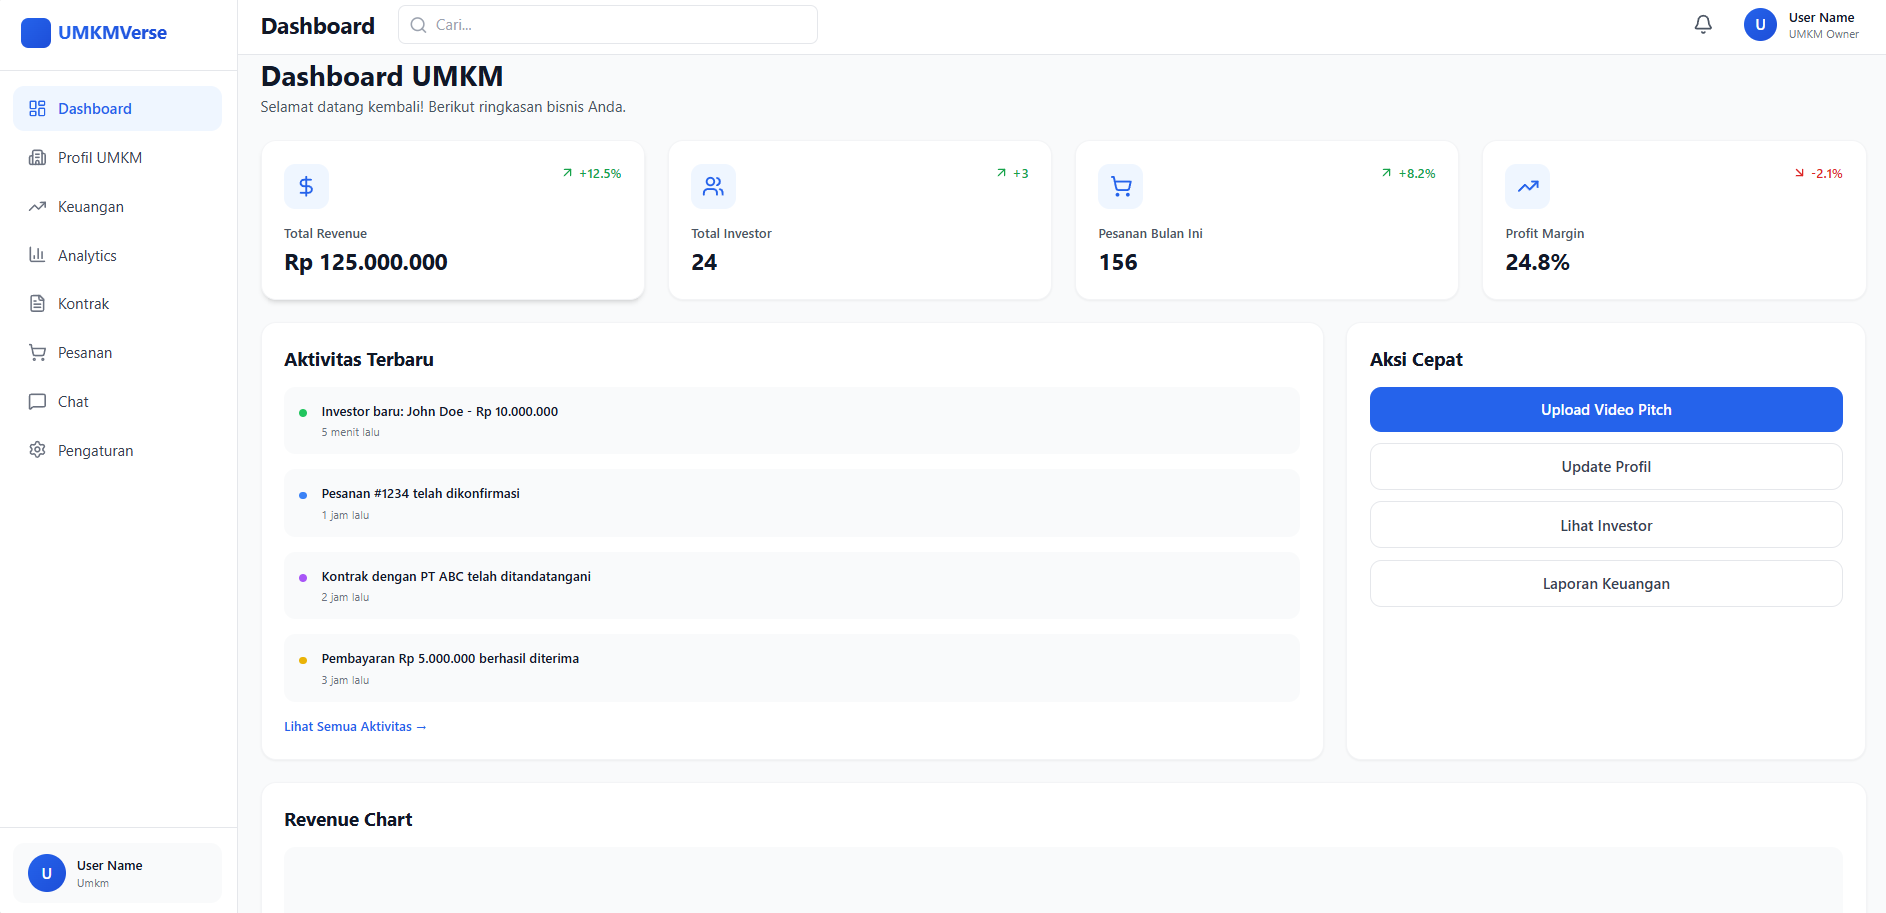Click the +12.5% growth indicator
Viewport: 1886px width, 913px height.
[592, 173]
